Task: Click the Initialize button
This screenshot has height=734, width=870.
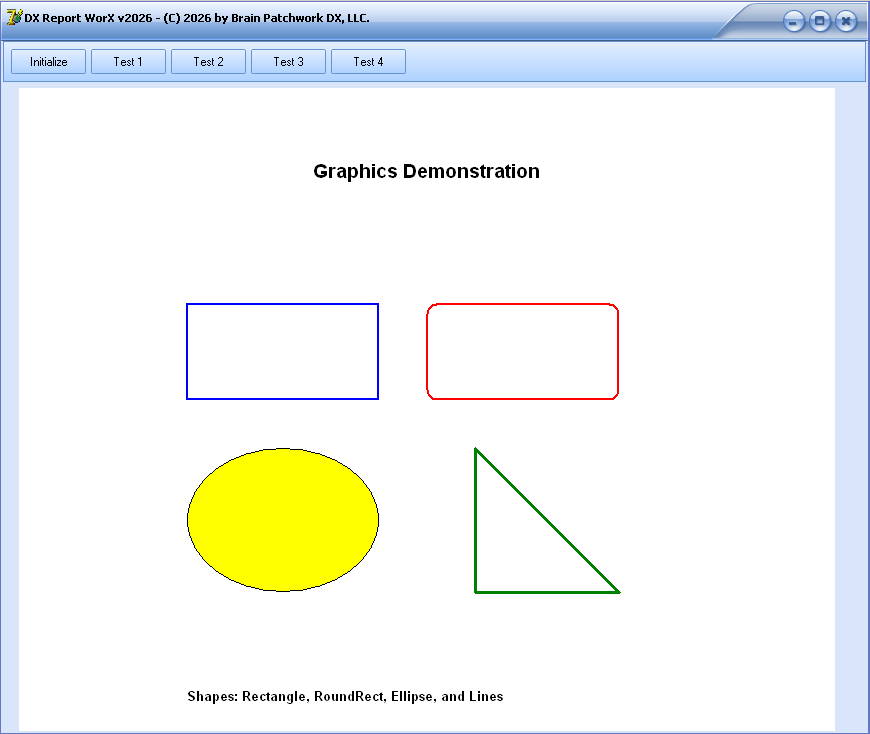Action: coord(48,62)
